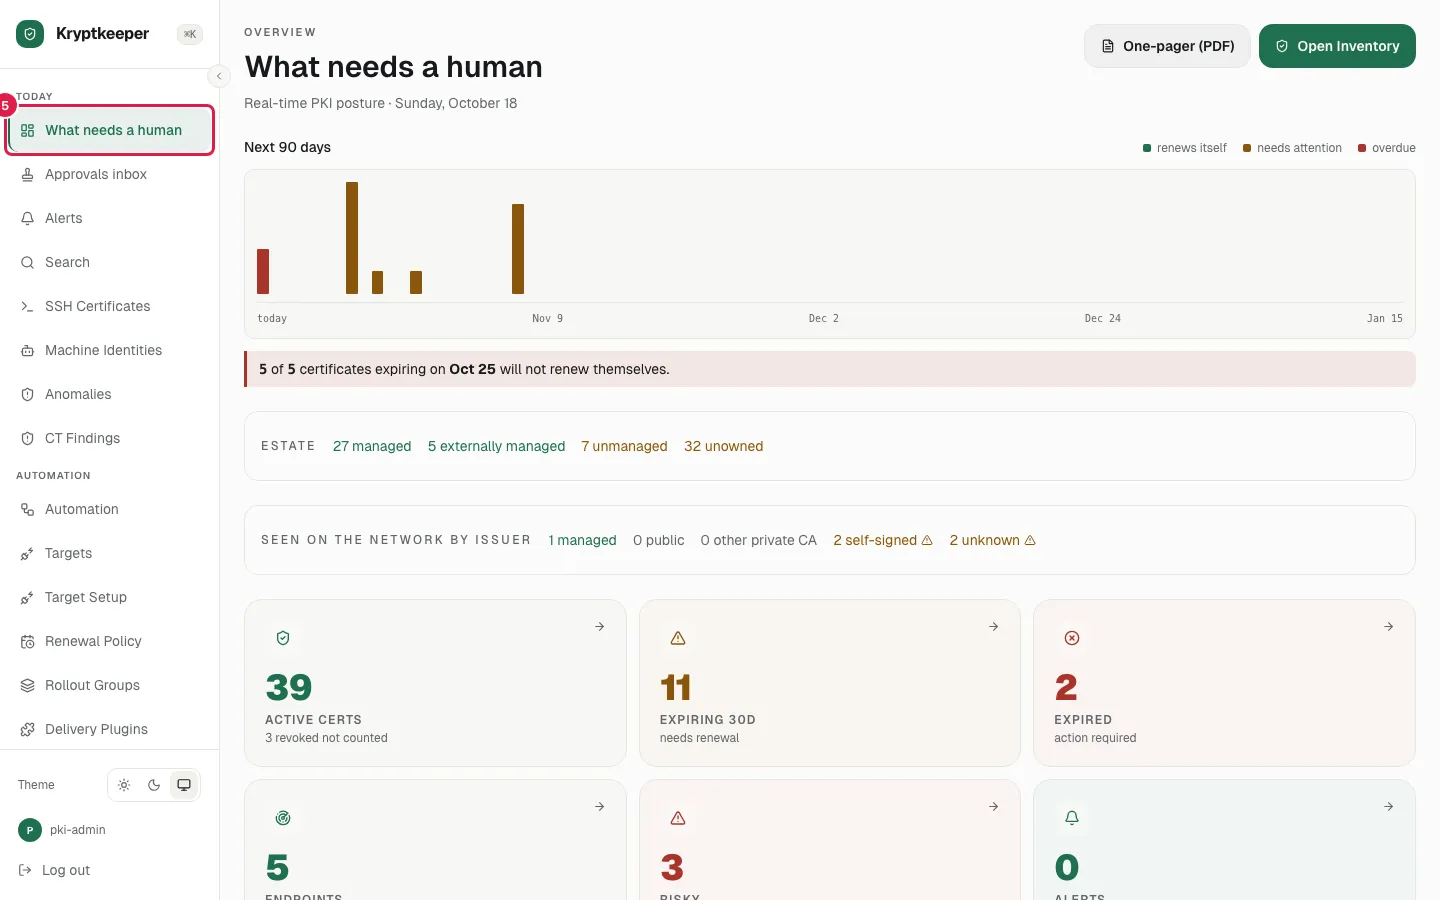
Task: Navigate to SSH Certificates
Action: tap(110, 306)
